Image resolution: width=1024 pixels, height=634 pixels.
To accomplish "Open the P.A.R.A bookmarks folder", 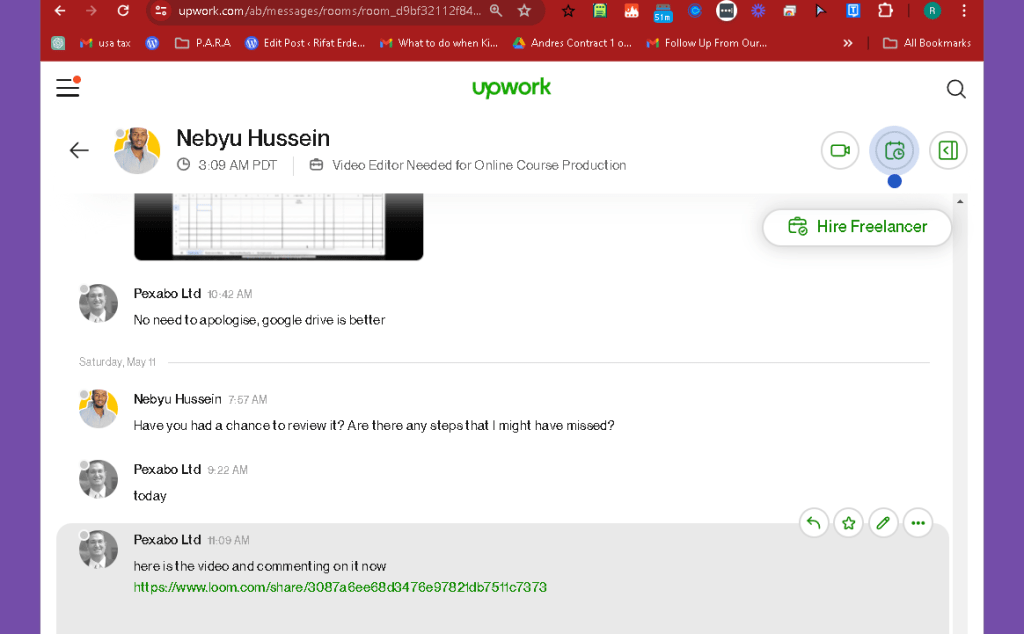I will (203, 43).
